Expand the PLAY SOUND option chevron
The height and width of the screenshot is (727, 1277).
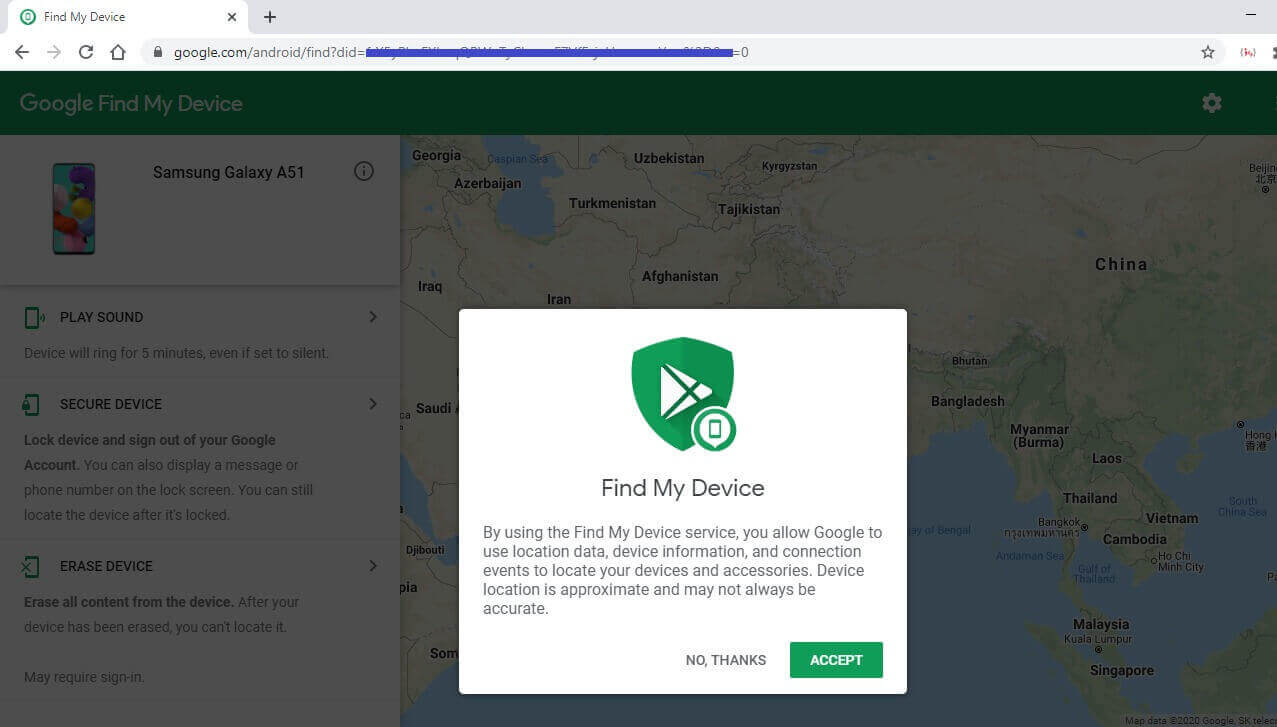pos(373,317)
